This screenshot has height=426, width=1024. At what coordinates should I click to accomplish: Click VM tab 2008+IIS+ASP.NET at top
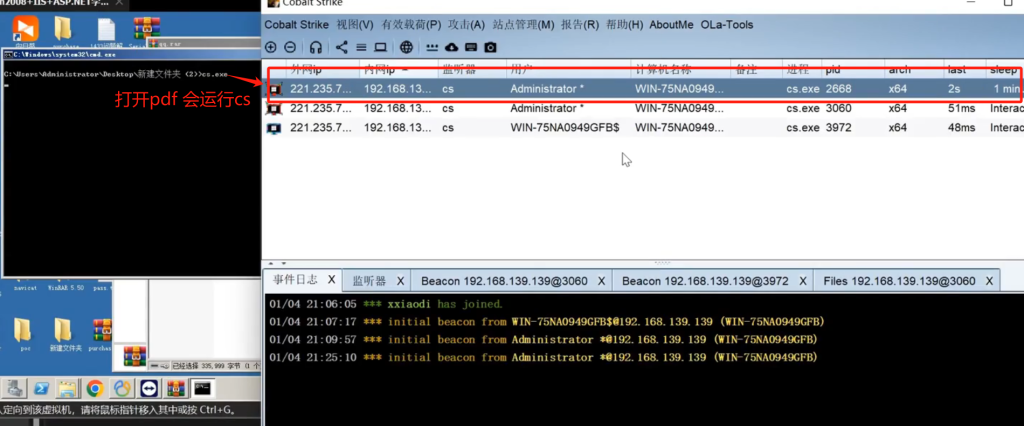[x=64, y=3]
